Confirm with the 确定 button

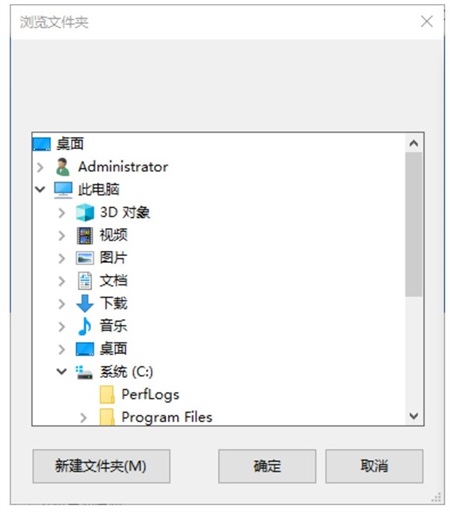(267, 466)
